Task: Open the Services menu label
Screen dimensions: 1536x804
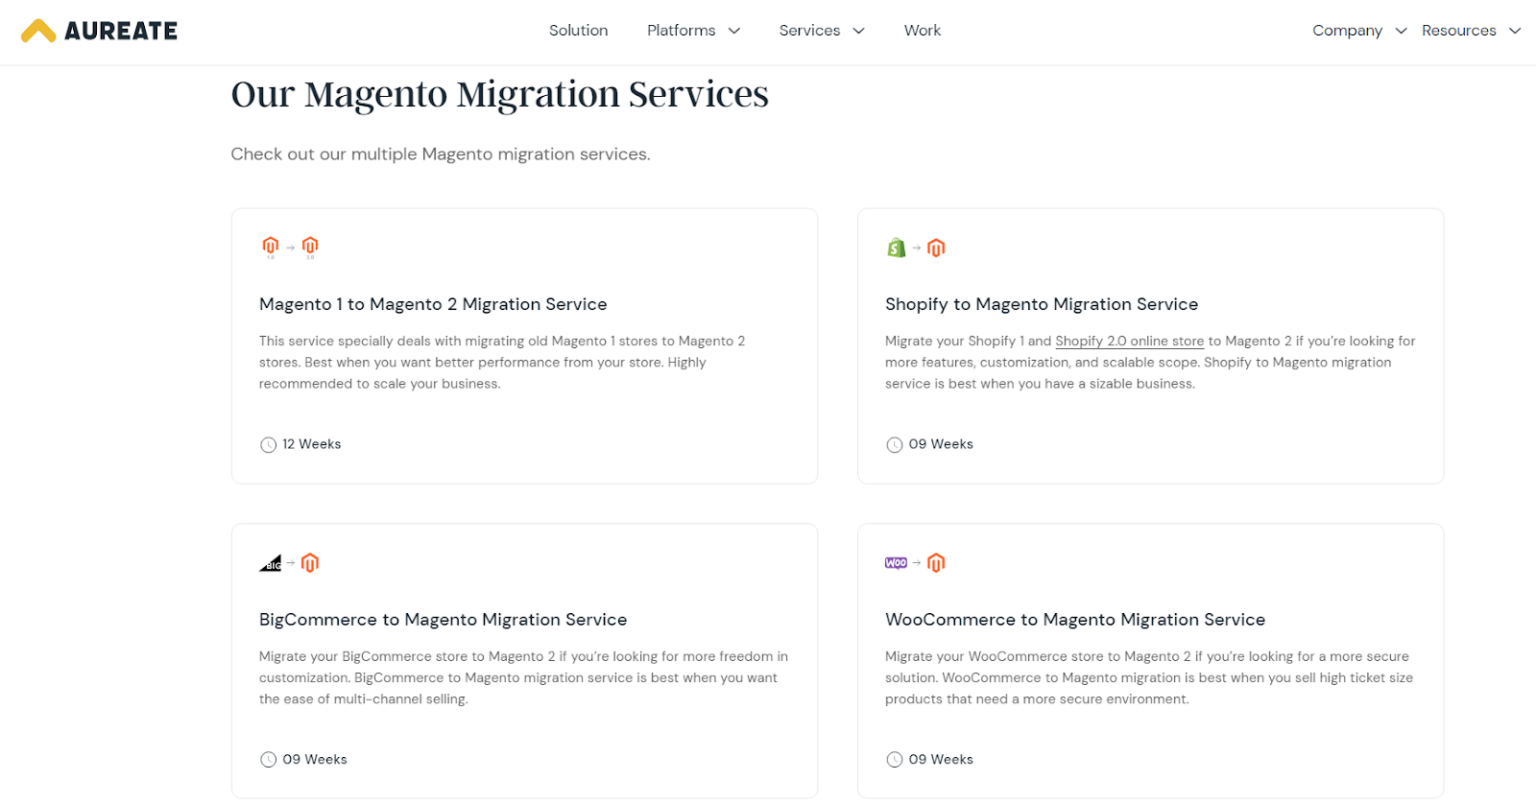Action: 809,30
